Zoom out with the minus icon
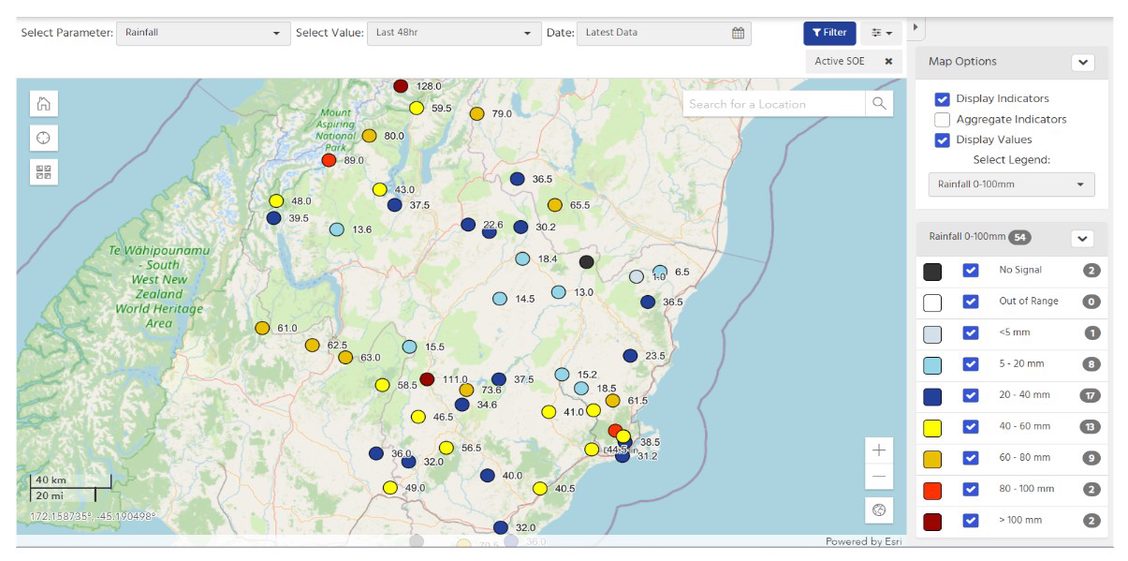1128x561 pixels. click(878, 477)
